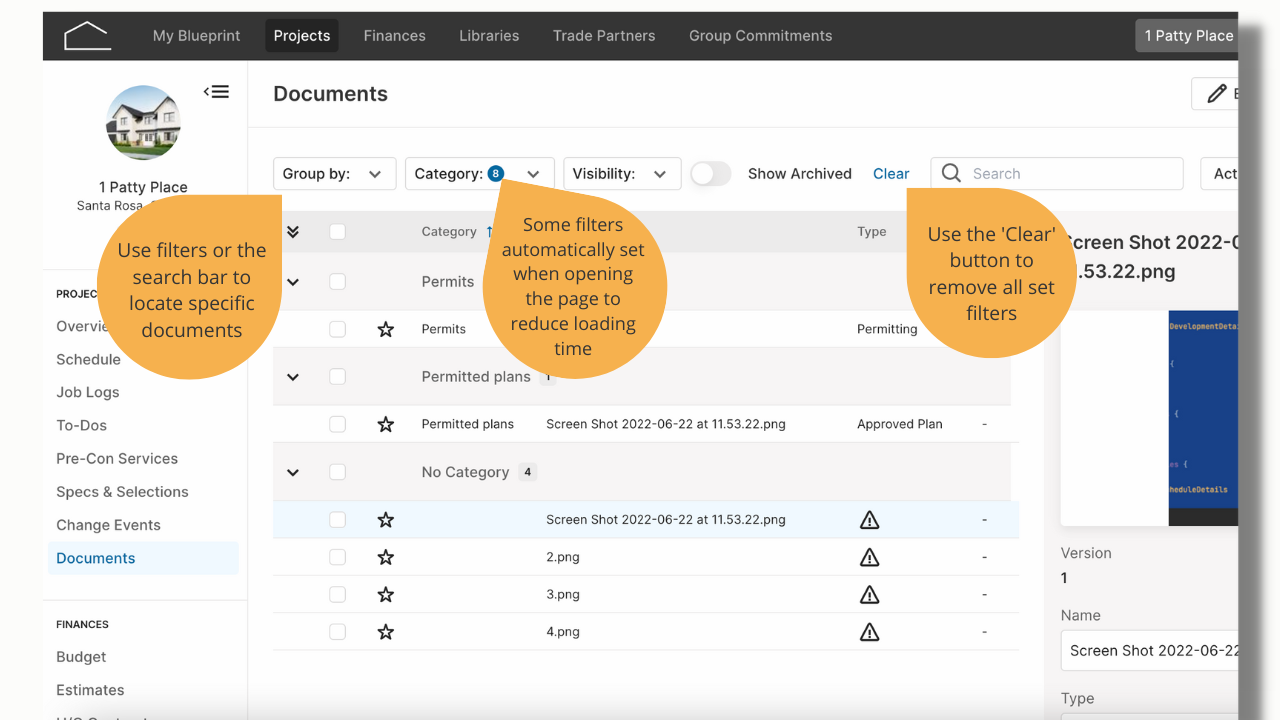The image size is (1280, 720).
Task: Click the magnifier icon in search box
Action: (952, 173)
